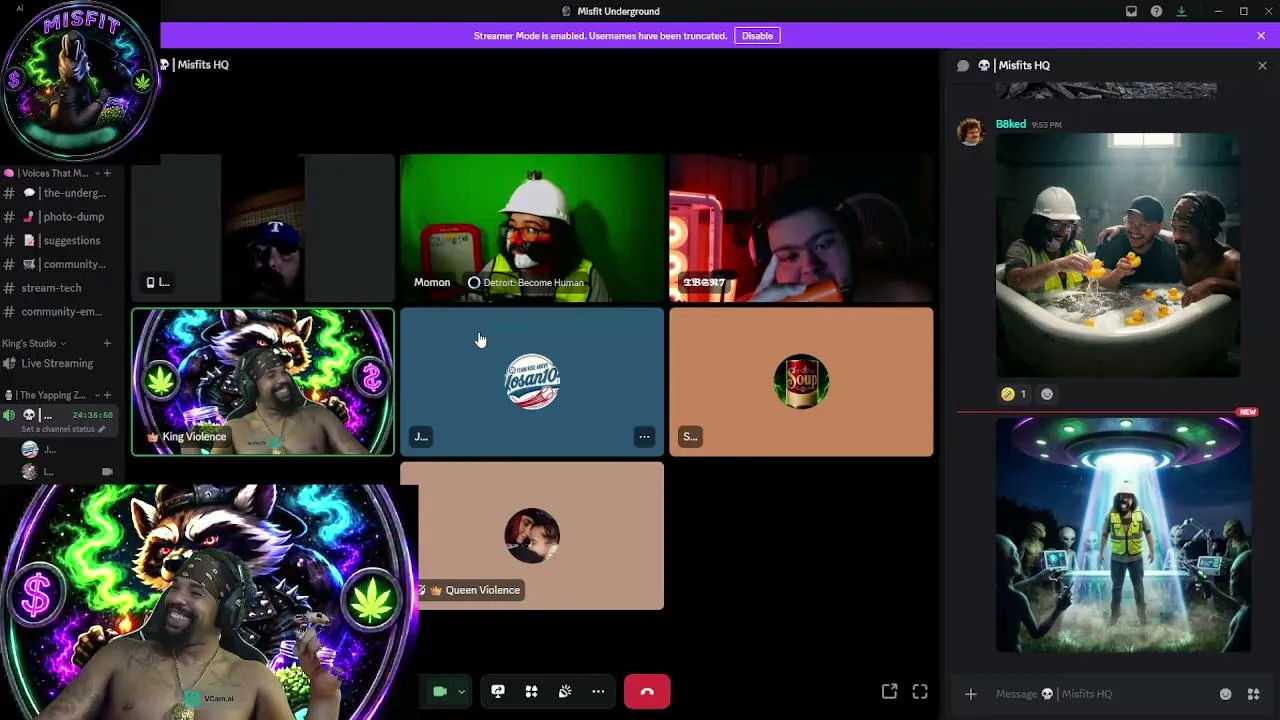Select the King Violence video tile

point(263,382)
